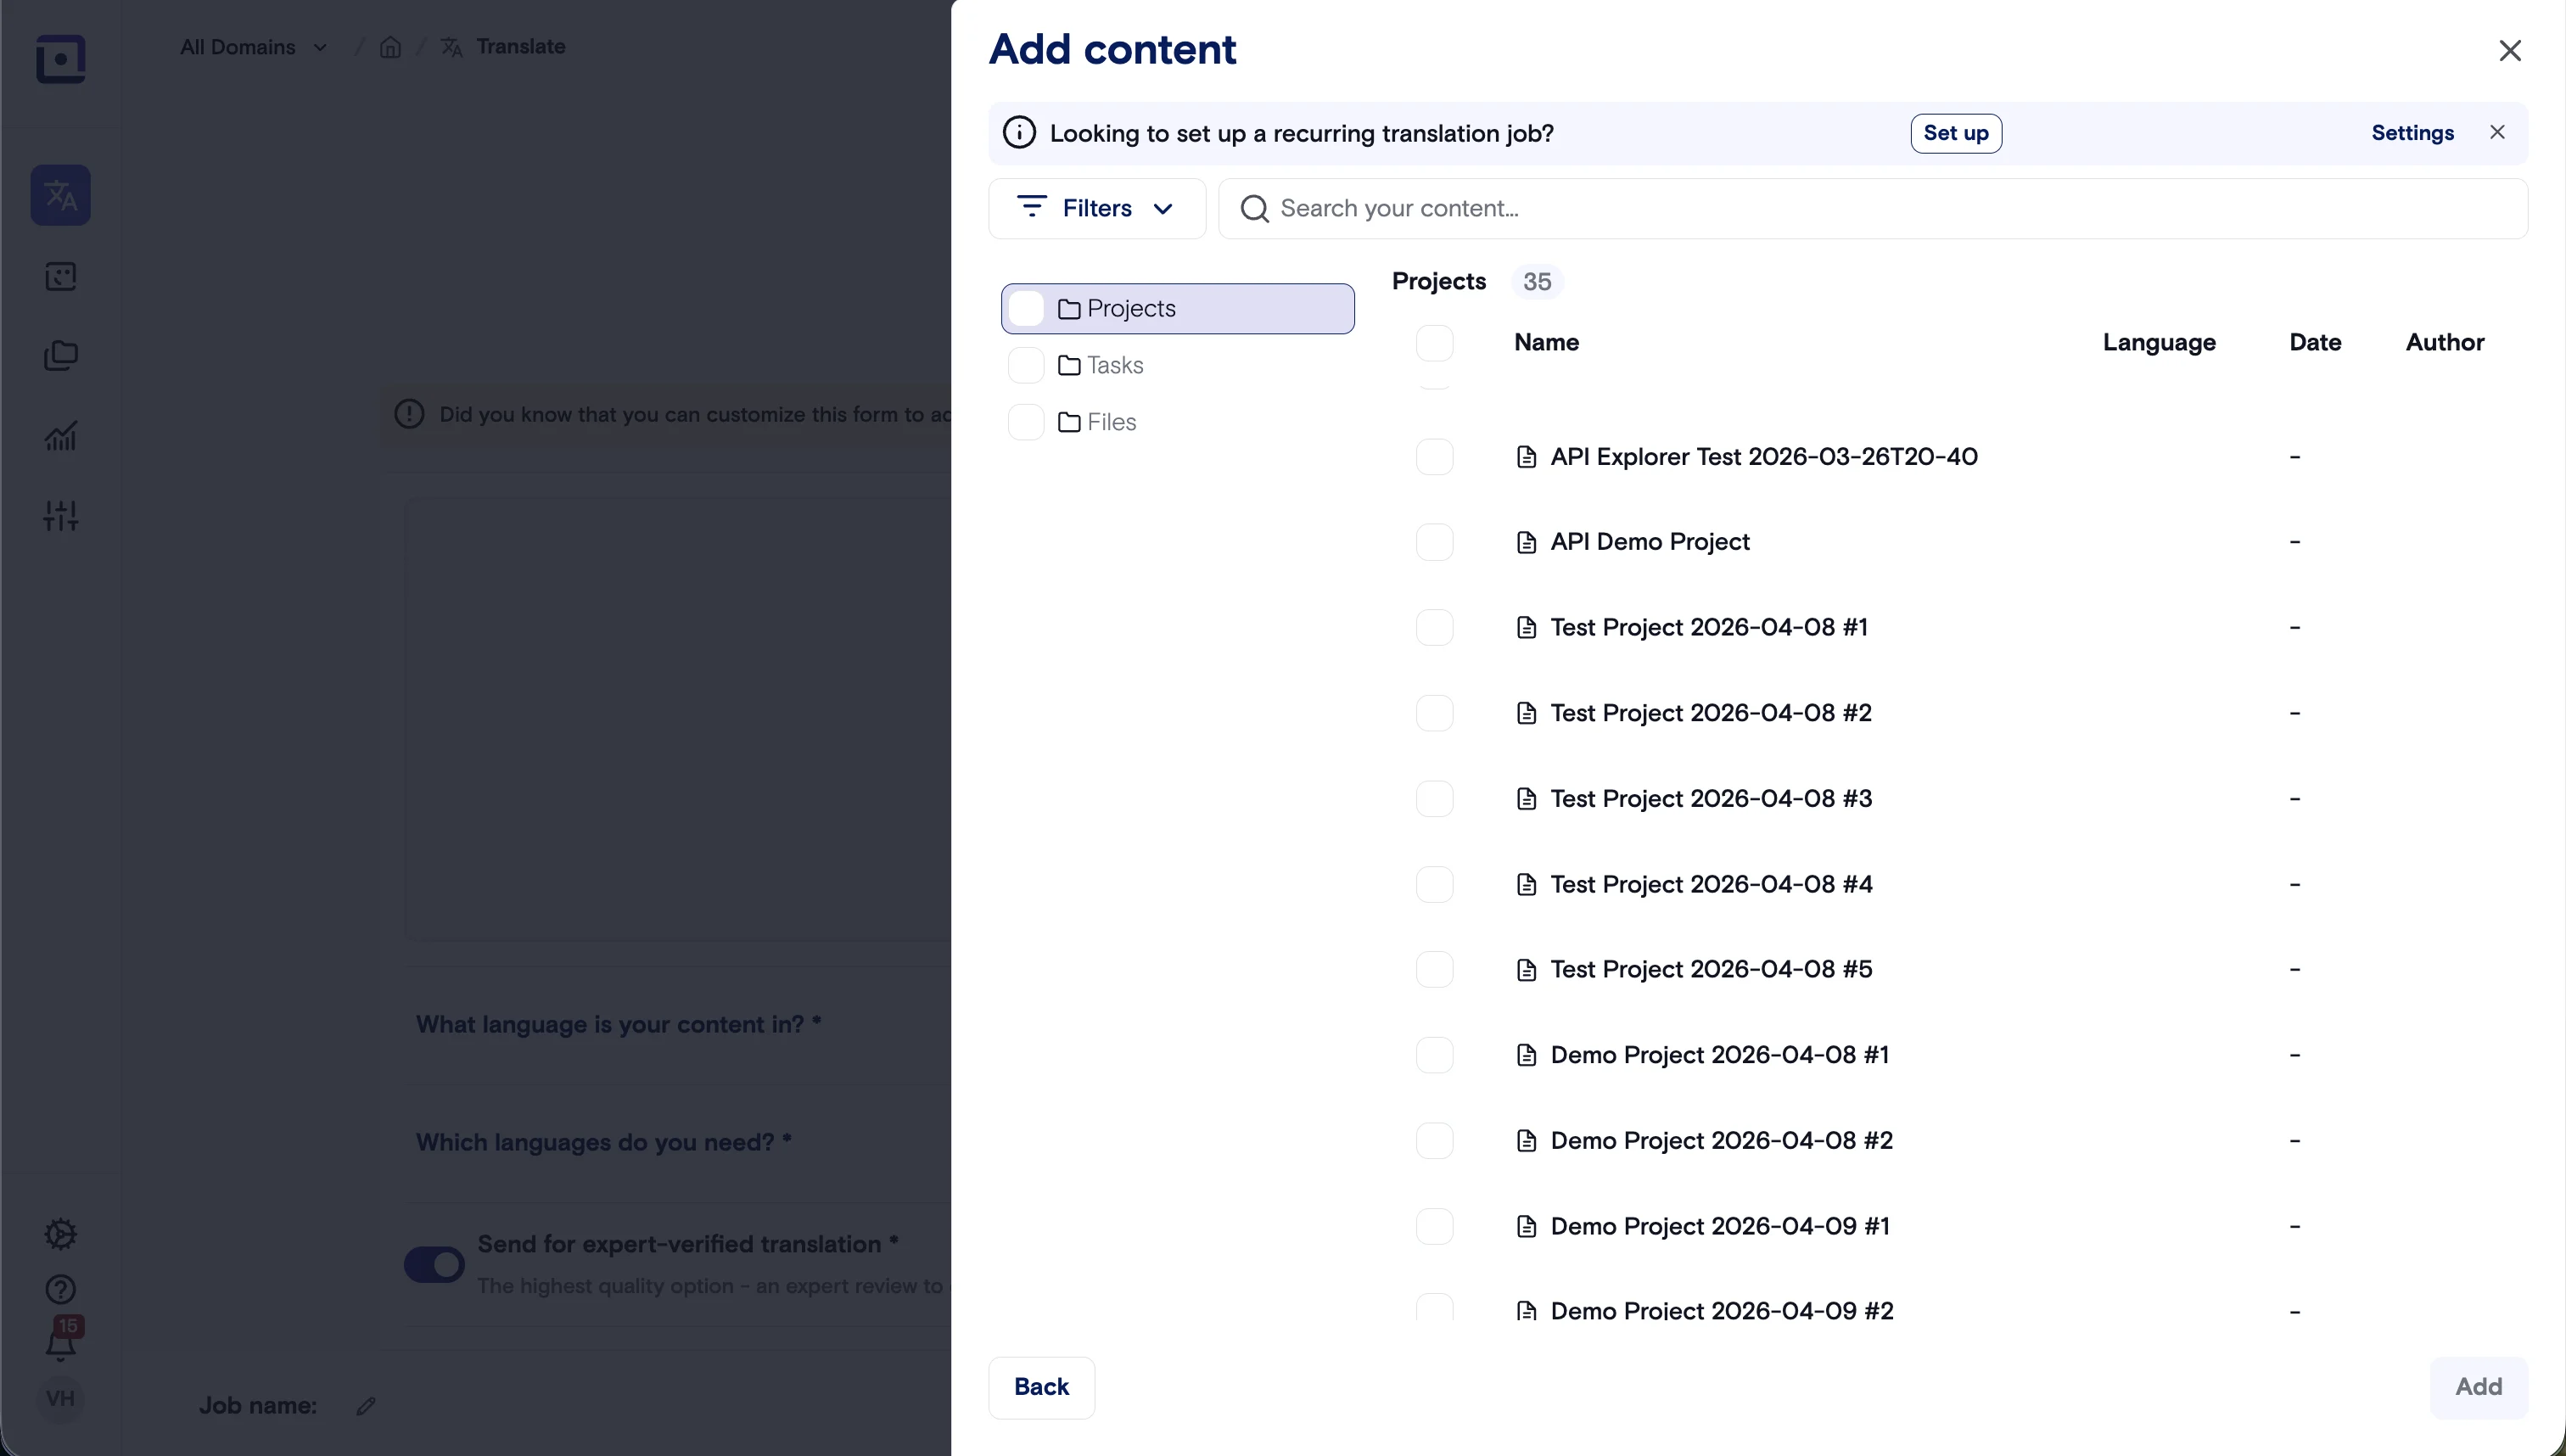Open the Projects folder in tree
The width and height of the screenshot is (2566, 1456).
(x=1178, y=309)
